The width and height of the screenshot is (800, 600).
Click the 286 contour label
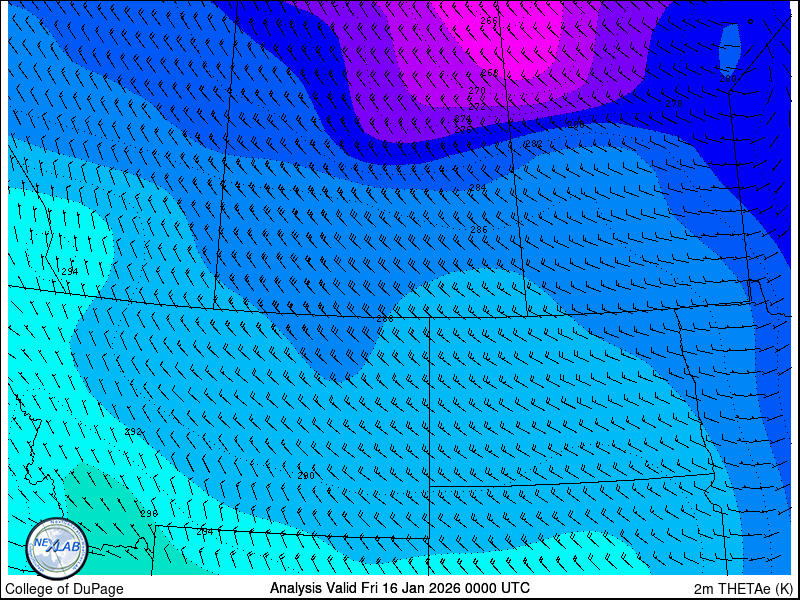479,230
